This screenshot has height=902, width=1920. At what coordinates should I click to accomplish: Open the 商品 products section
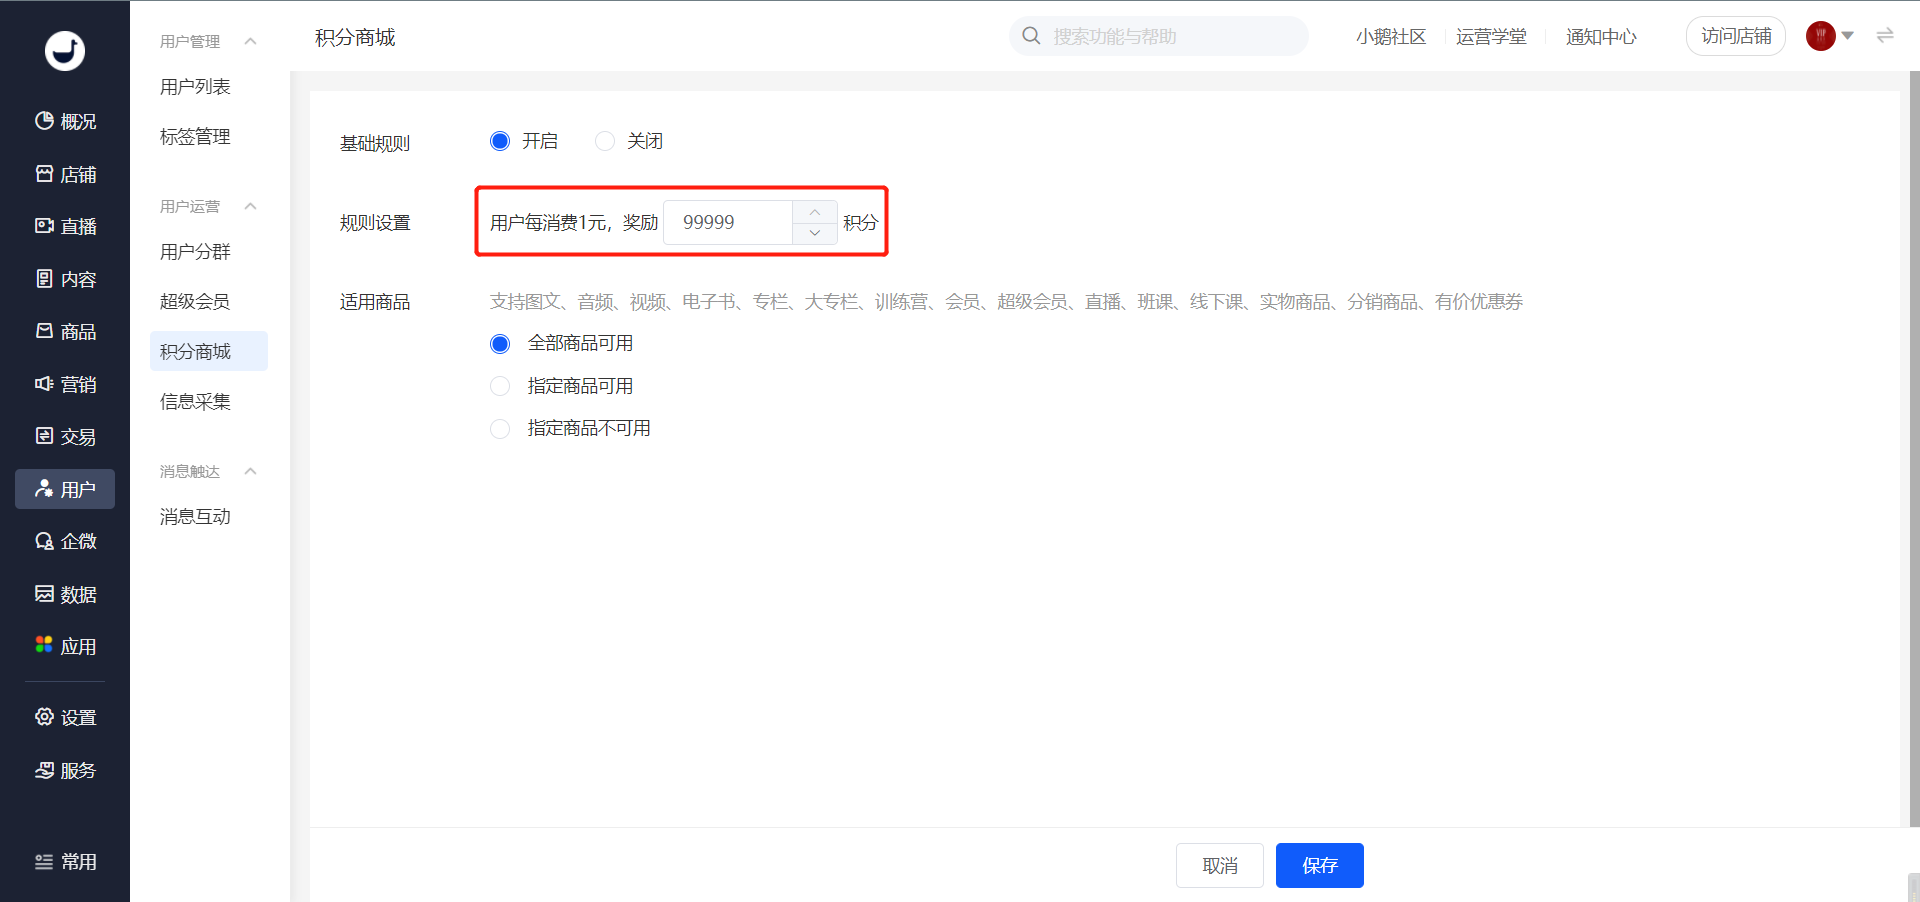coord(65,331)
